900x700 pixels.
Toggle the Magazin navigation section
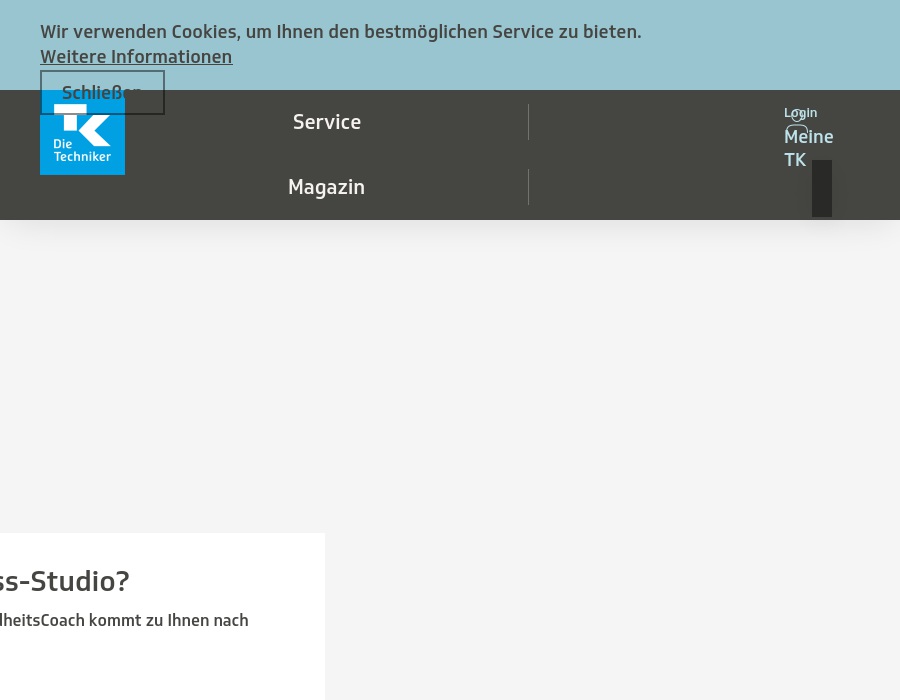pyautogui.click(x=326, y=187)
